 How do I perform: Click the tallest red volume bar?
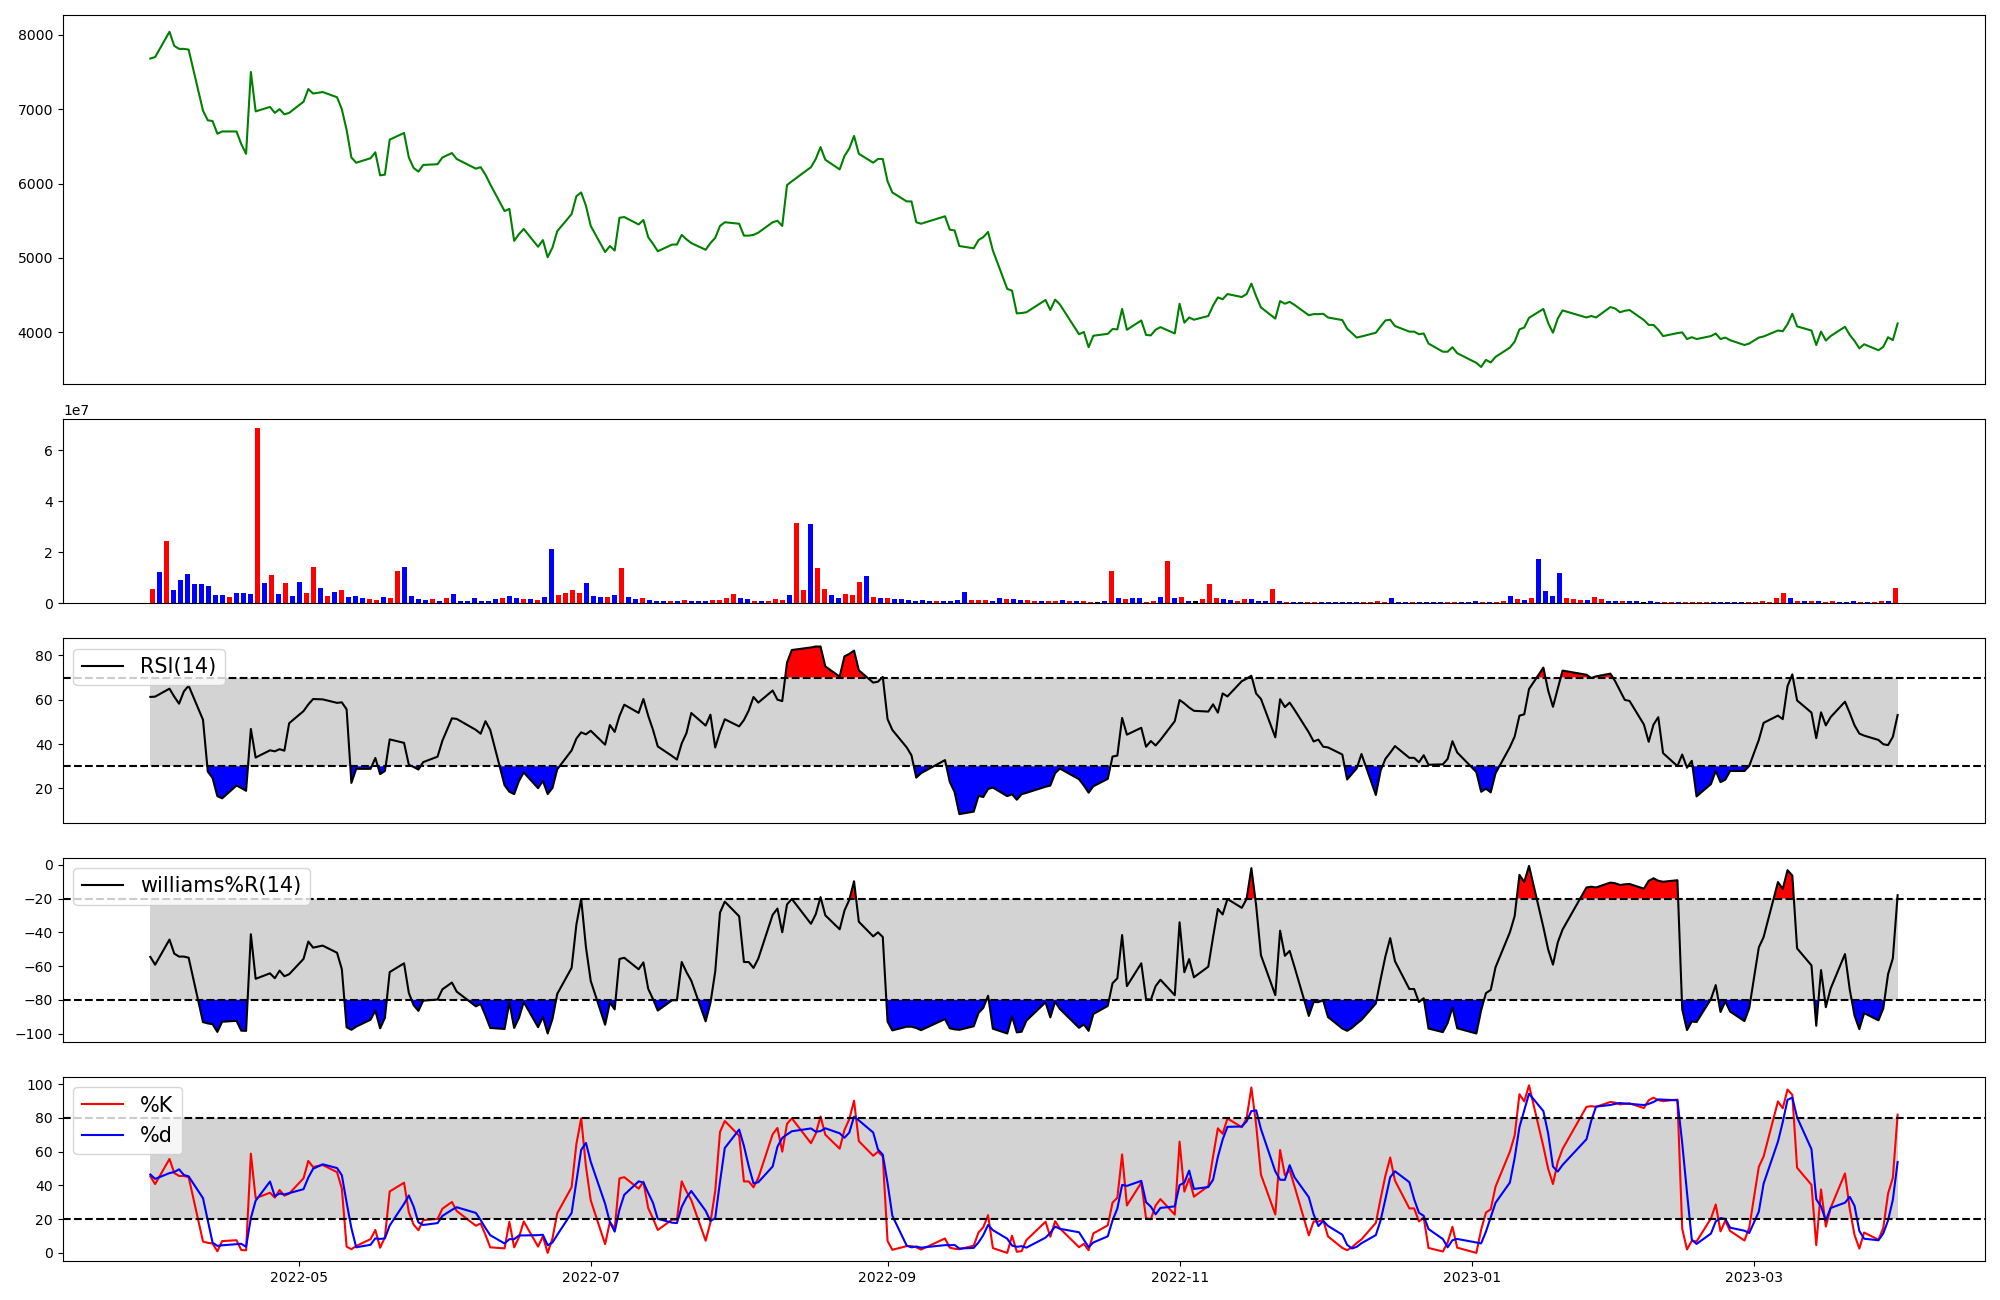tap(258, 515)
